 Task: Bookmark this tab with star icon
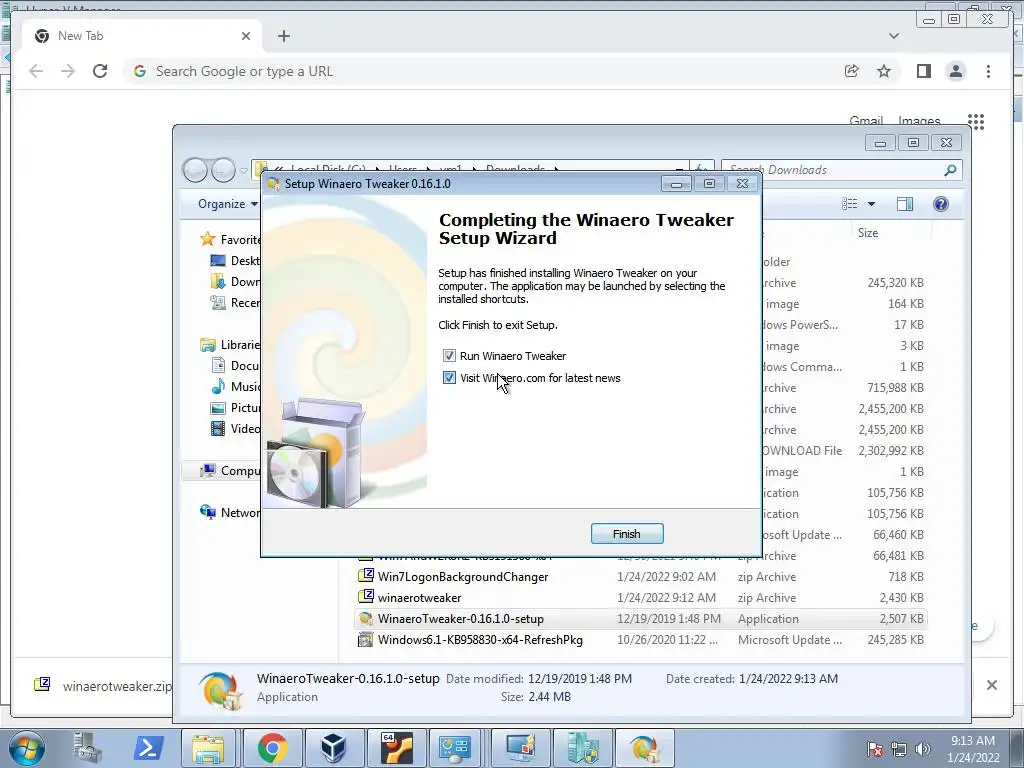pyautogui.click(x=884, y=71)
